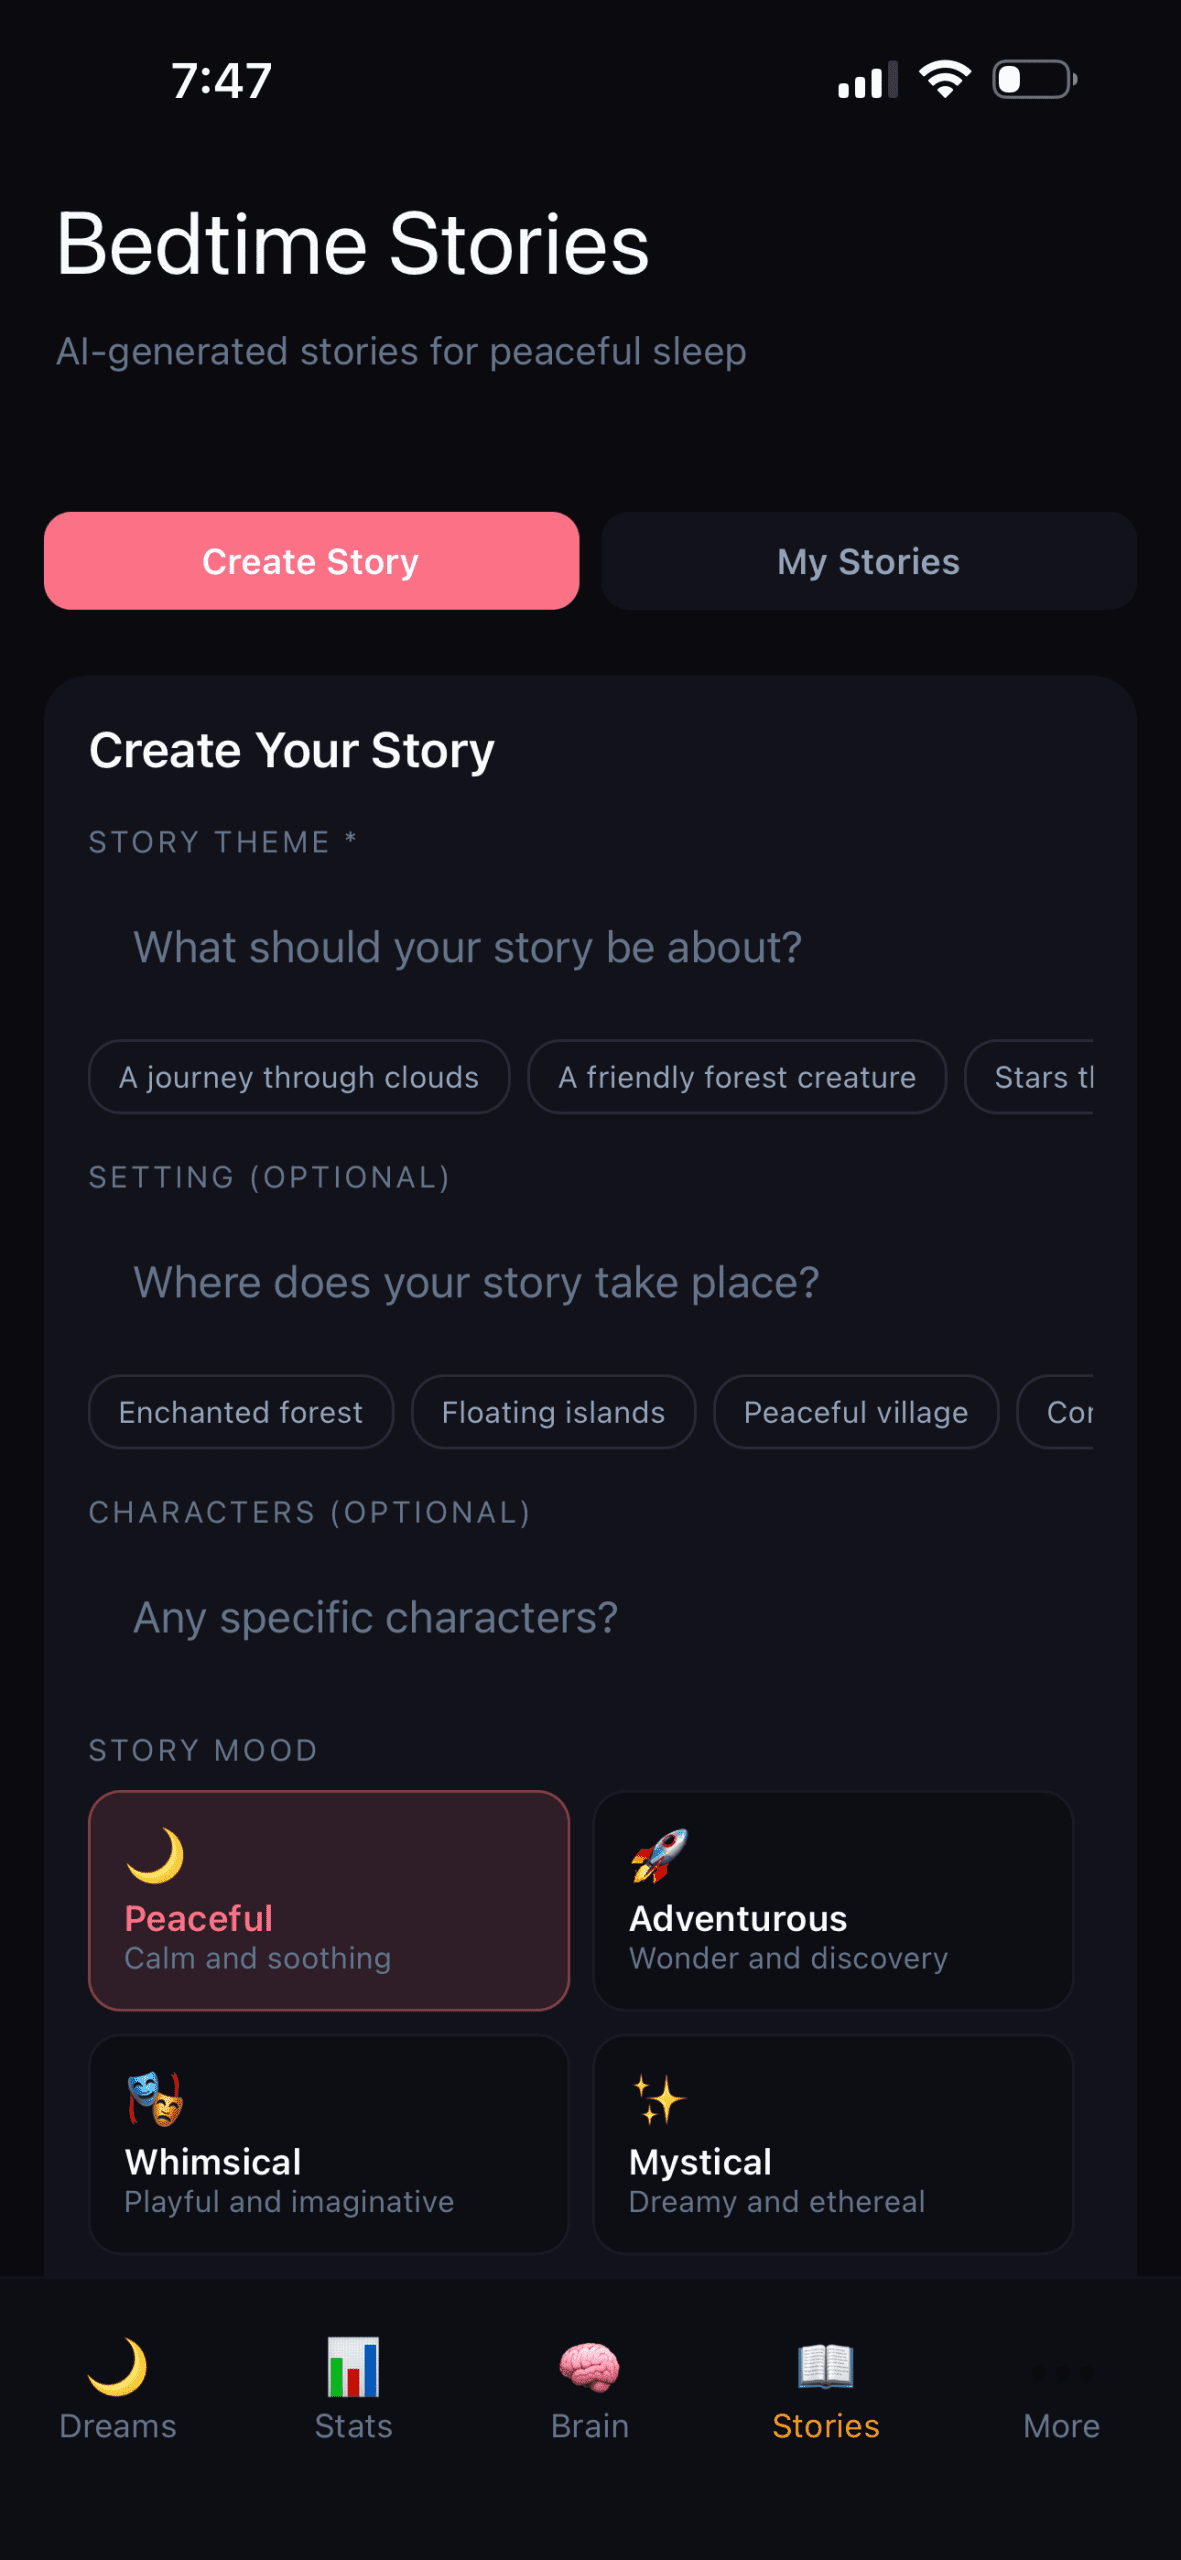Pick 'Peaceful village' as the setting
This screenshot has height=2560, width=1181.
(855, 1412)
